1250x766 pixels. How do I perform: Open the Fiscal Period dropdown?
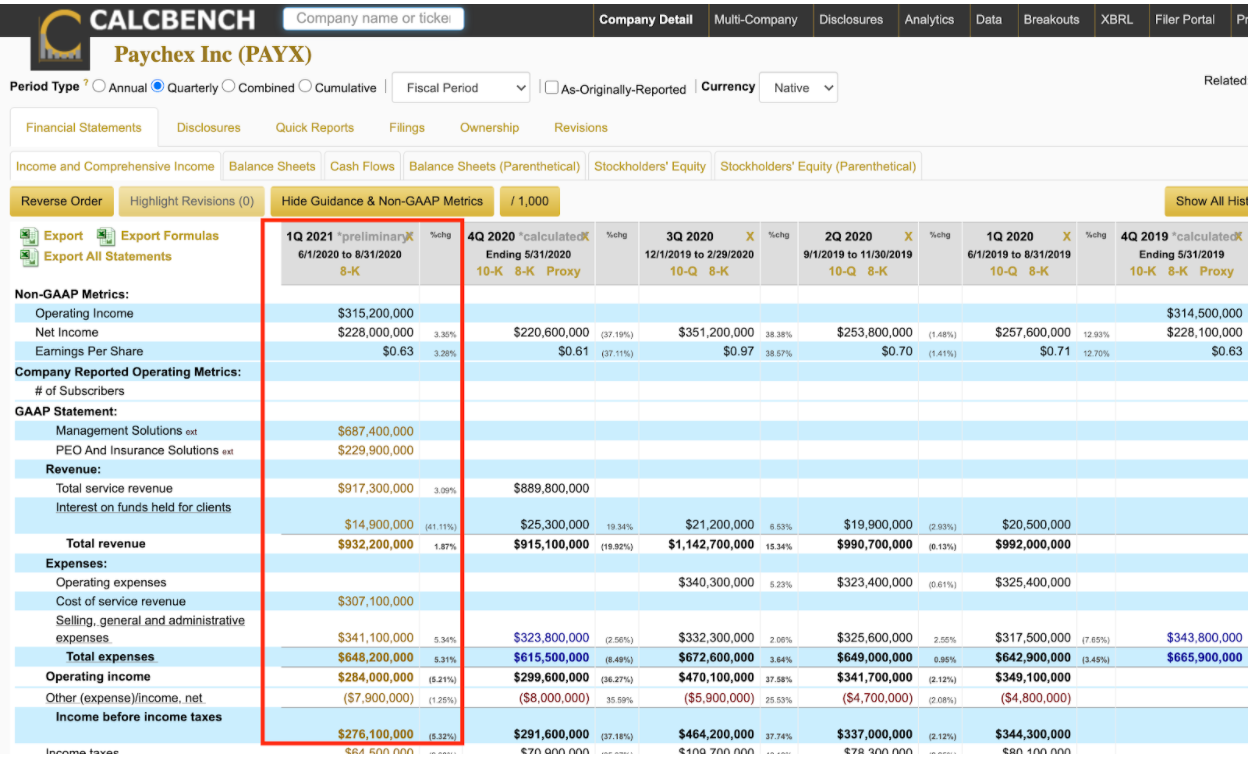point(461,88)
